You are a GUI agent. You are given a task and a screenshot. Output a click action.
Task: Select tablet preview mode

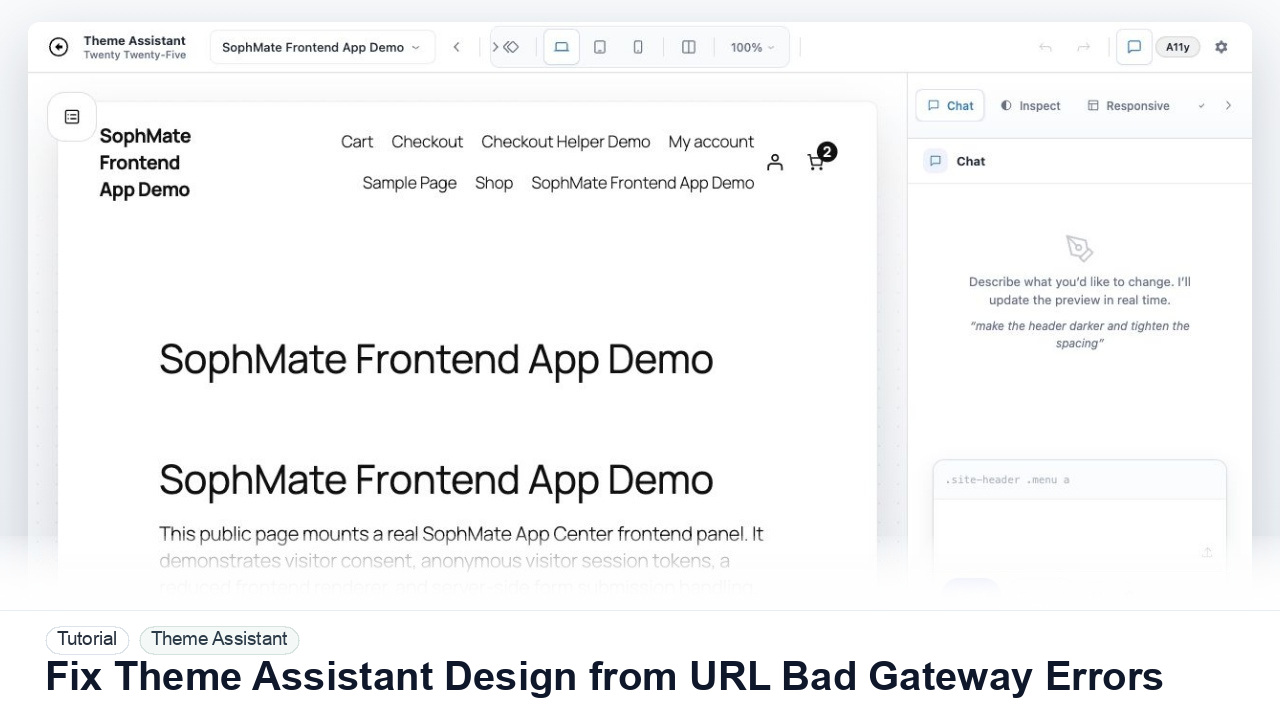600,47
